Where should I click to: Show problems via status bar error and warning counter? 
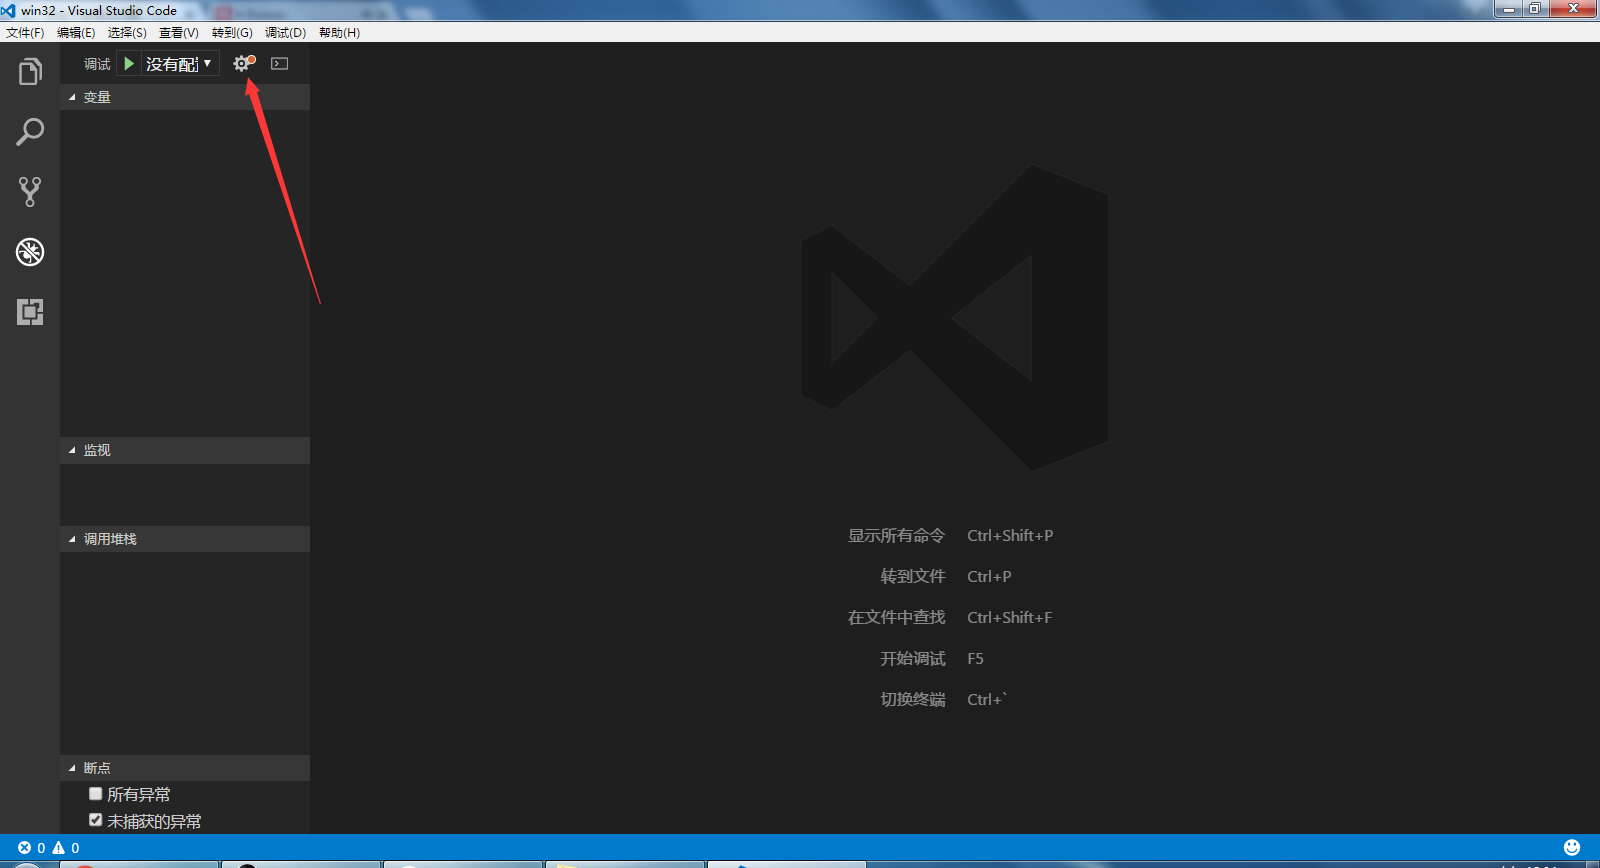pos(49,848)
